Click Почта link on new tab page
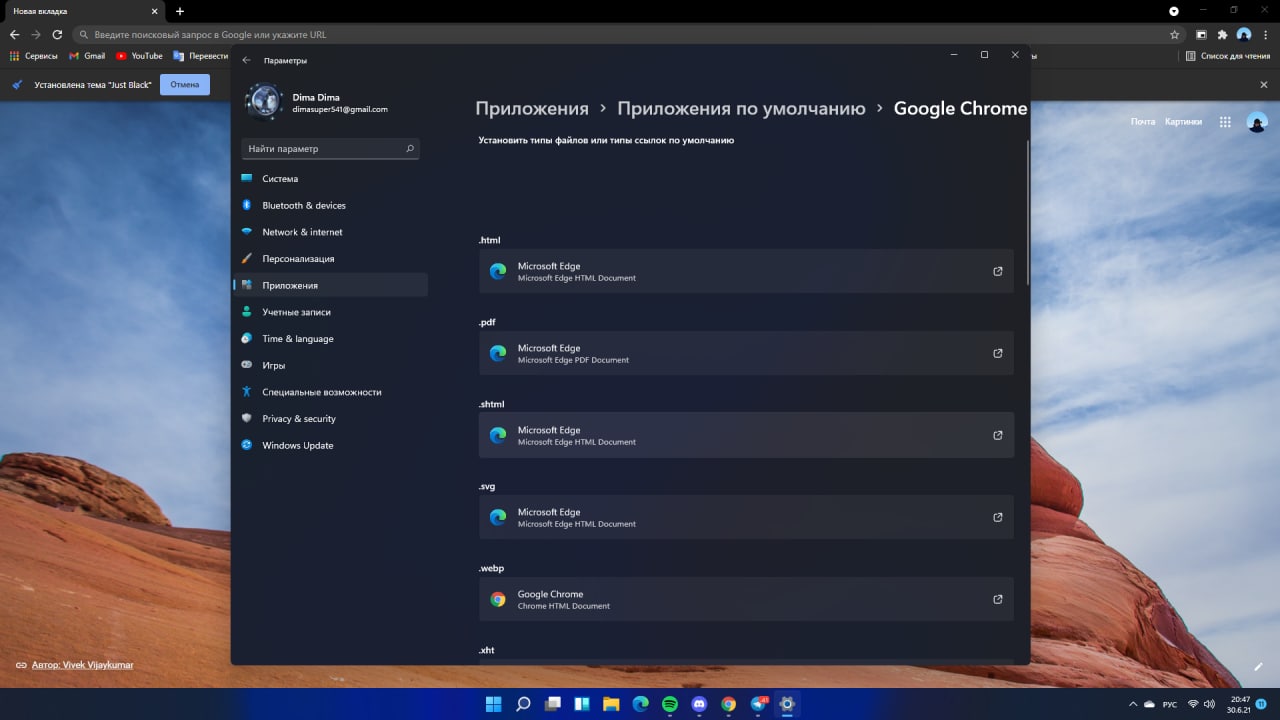1280x720 pixels. 1143,122
